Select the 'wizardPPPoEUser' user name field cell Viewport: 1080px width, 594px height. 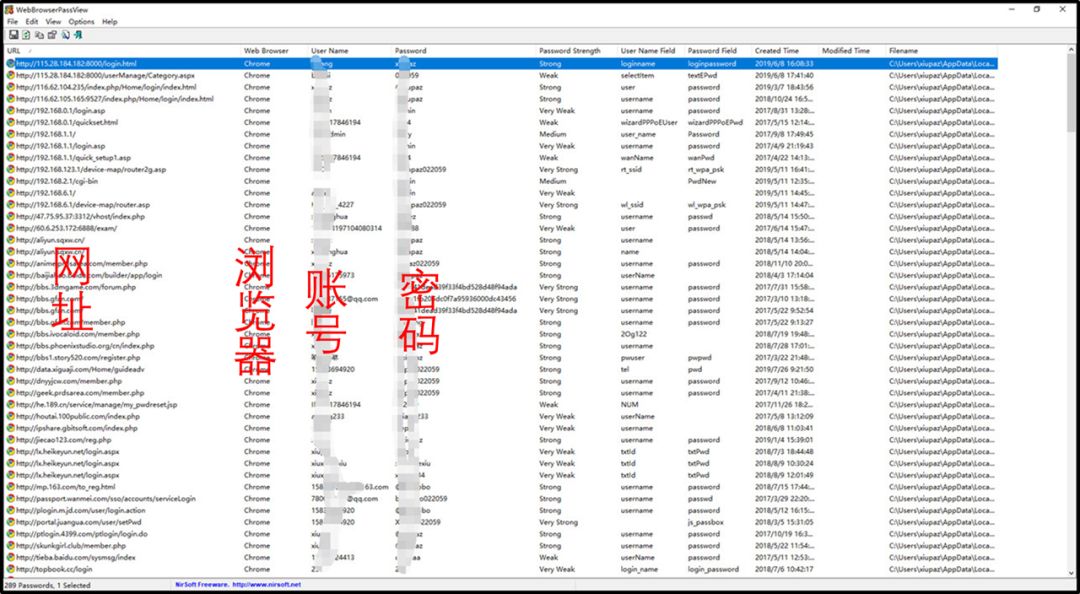tap(649, 122)
